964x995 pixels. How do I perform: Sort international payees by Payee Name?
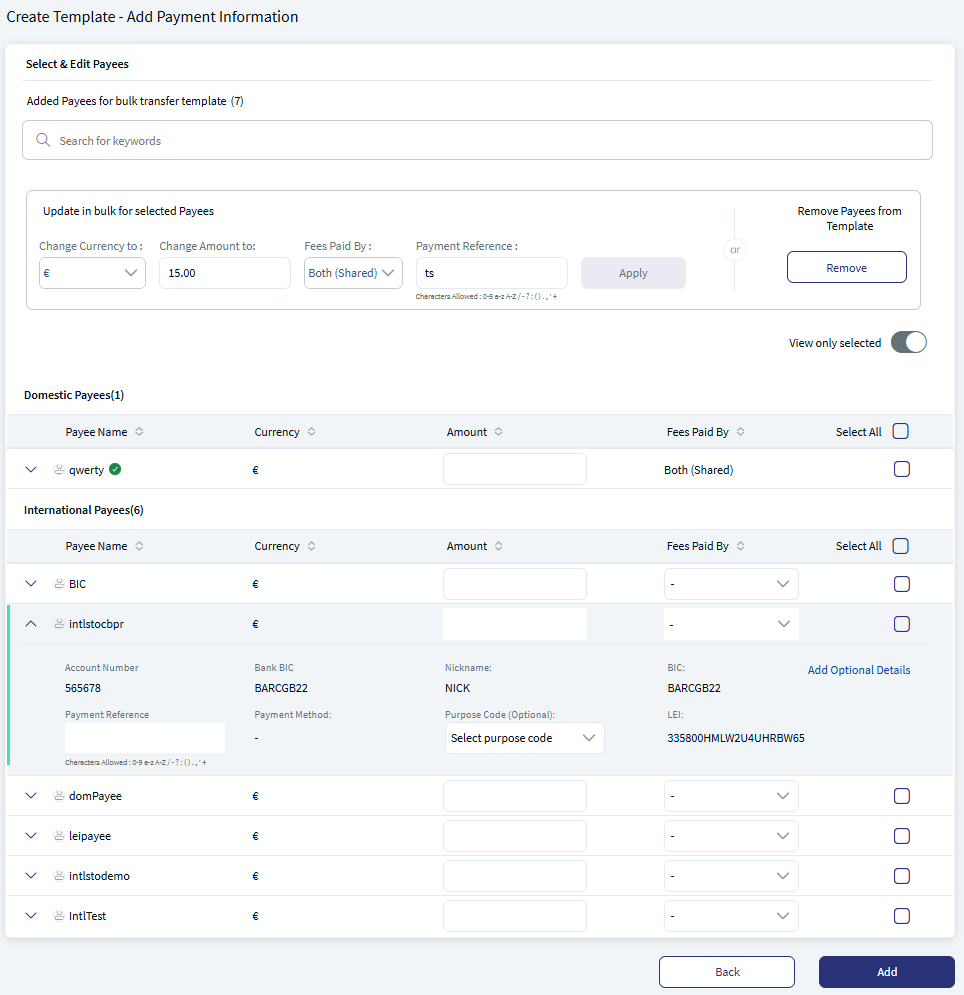pyautogui.click(x=139, y=546)
